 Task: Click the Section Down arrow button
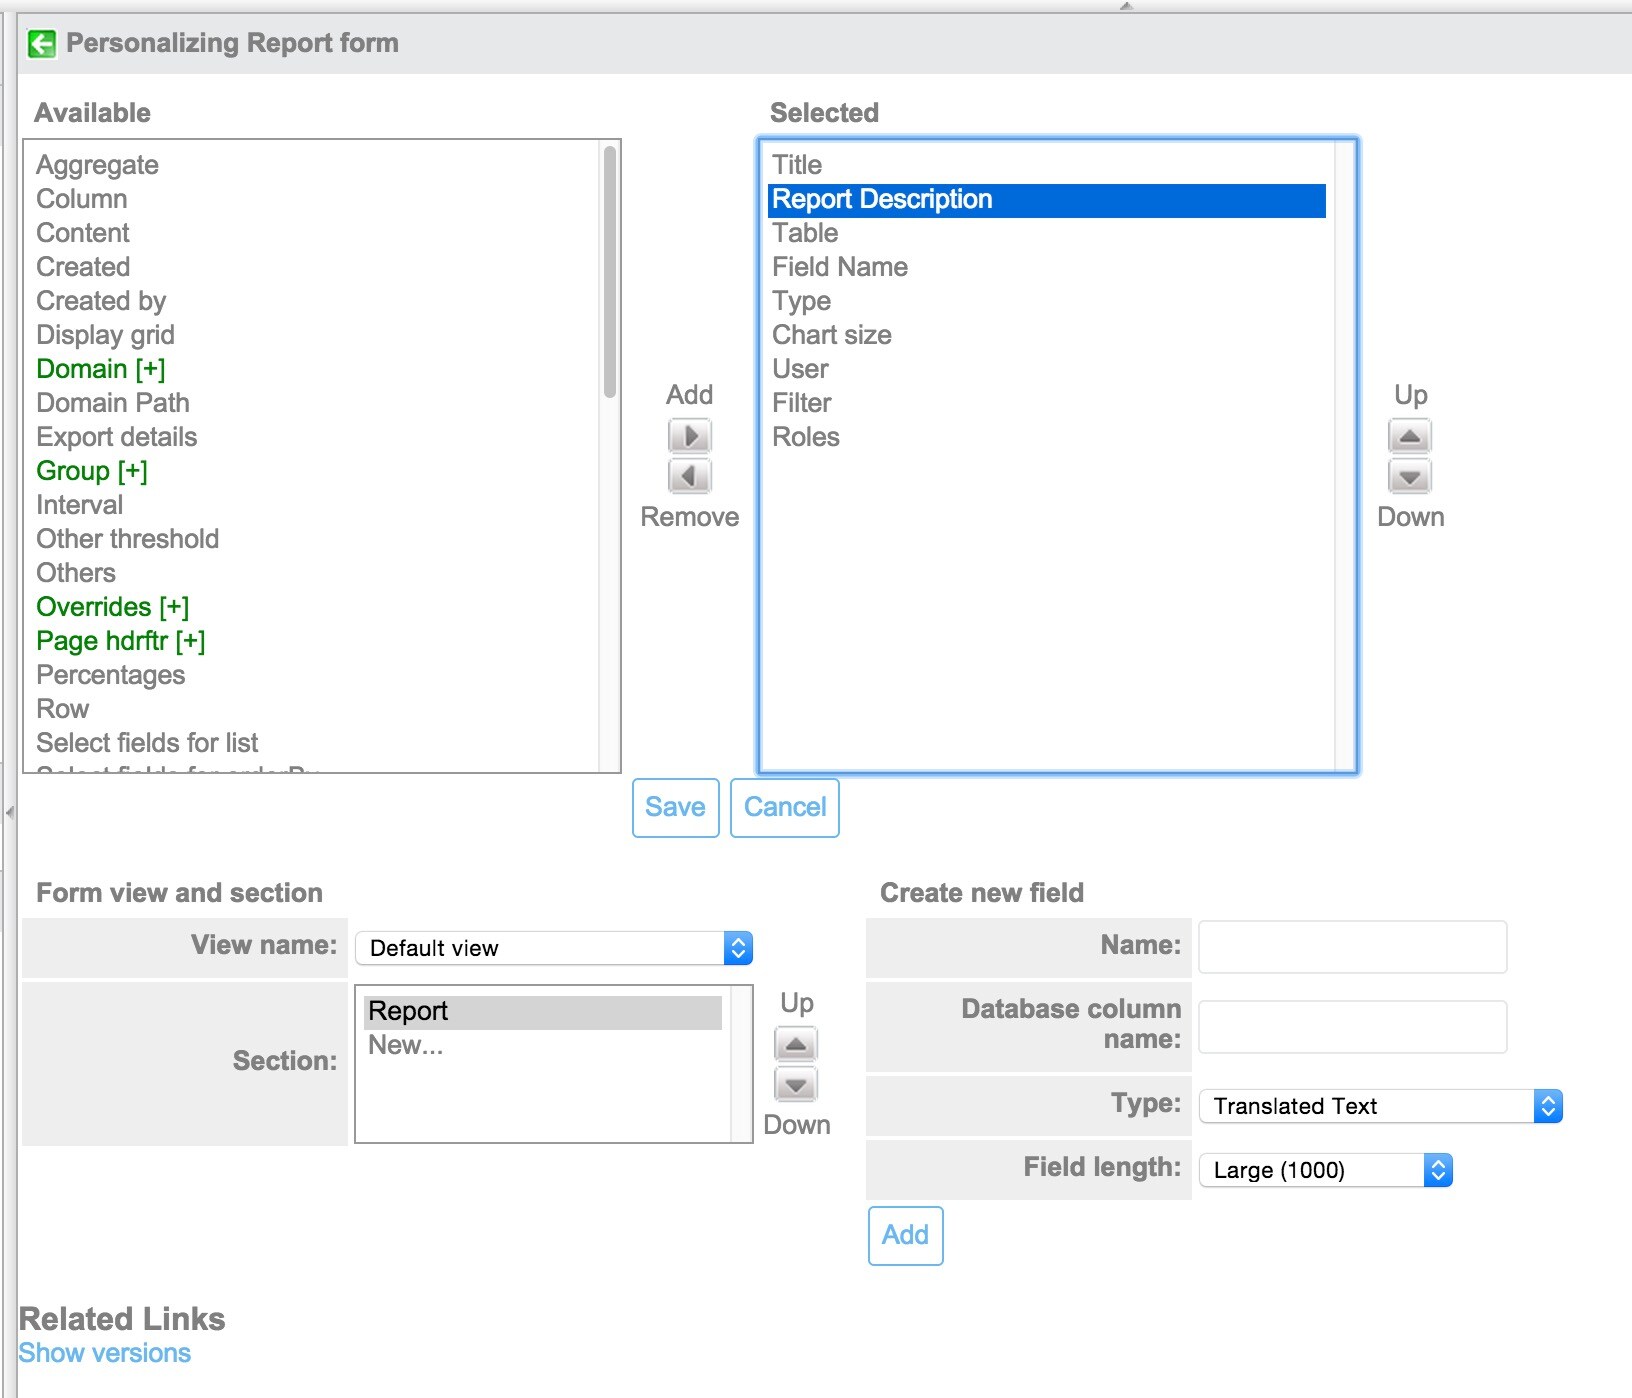tap(796, 1084)
